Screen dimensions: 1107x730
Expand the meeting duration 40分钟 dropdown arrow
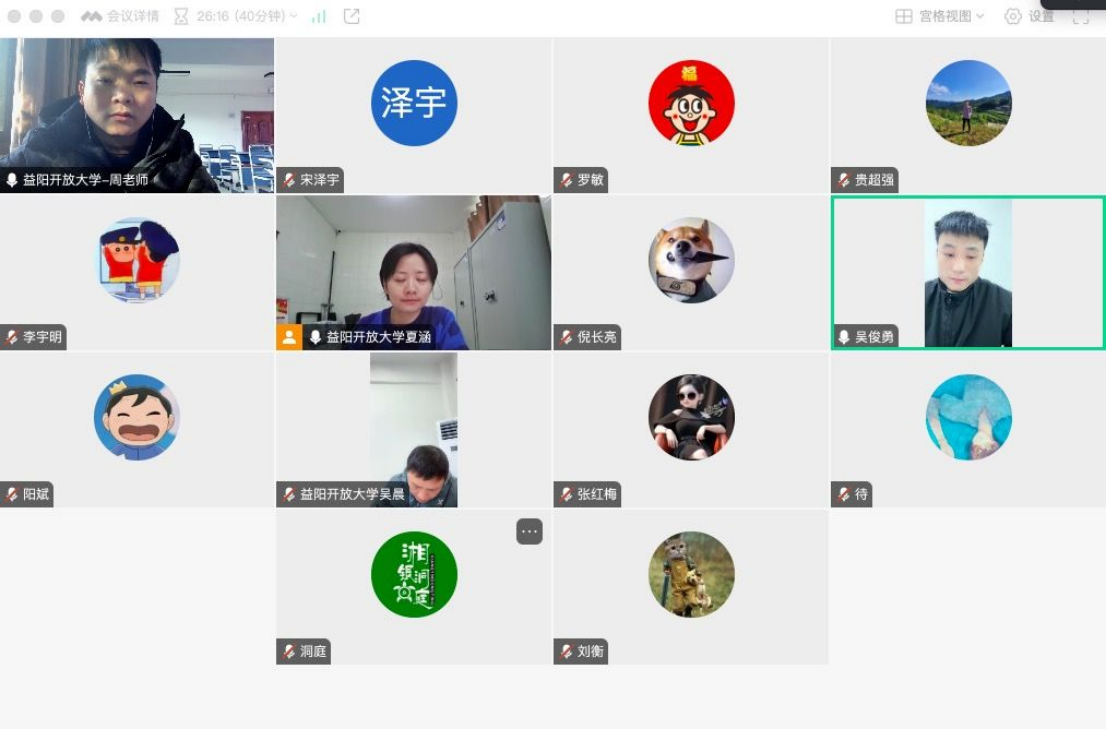coord(294,16)
